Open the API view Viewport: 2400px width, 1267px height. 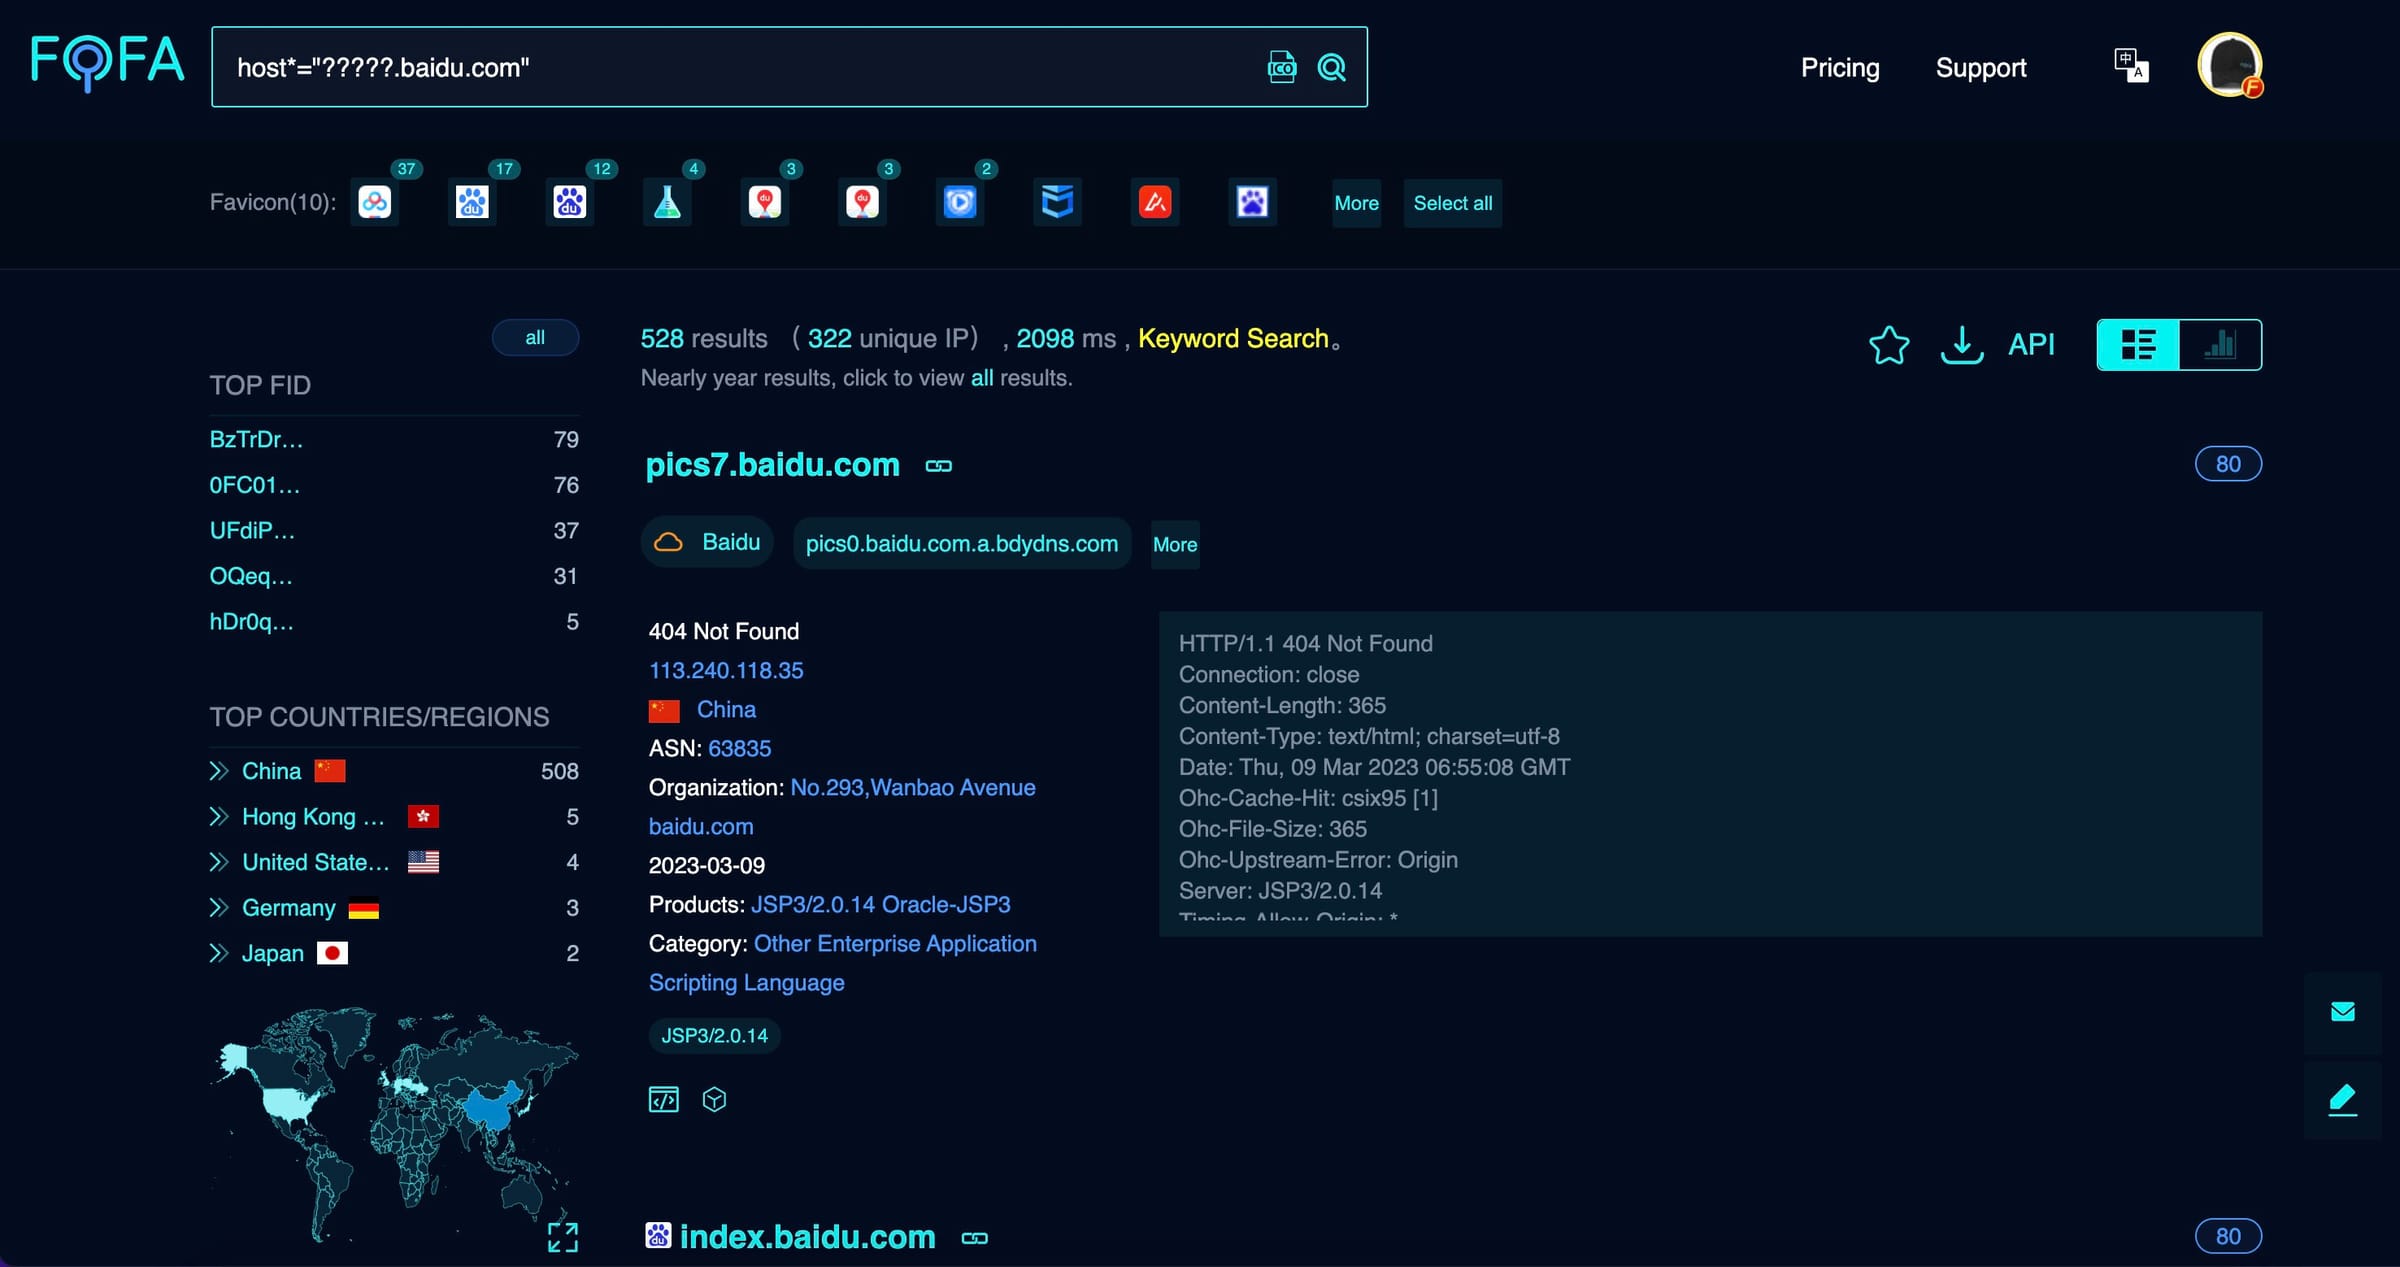coord(2032,344)
